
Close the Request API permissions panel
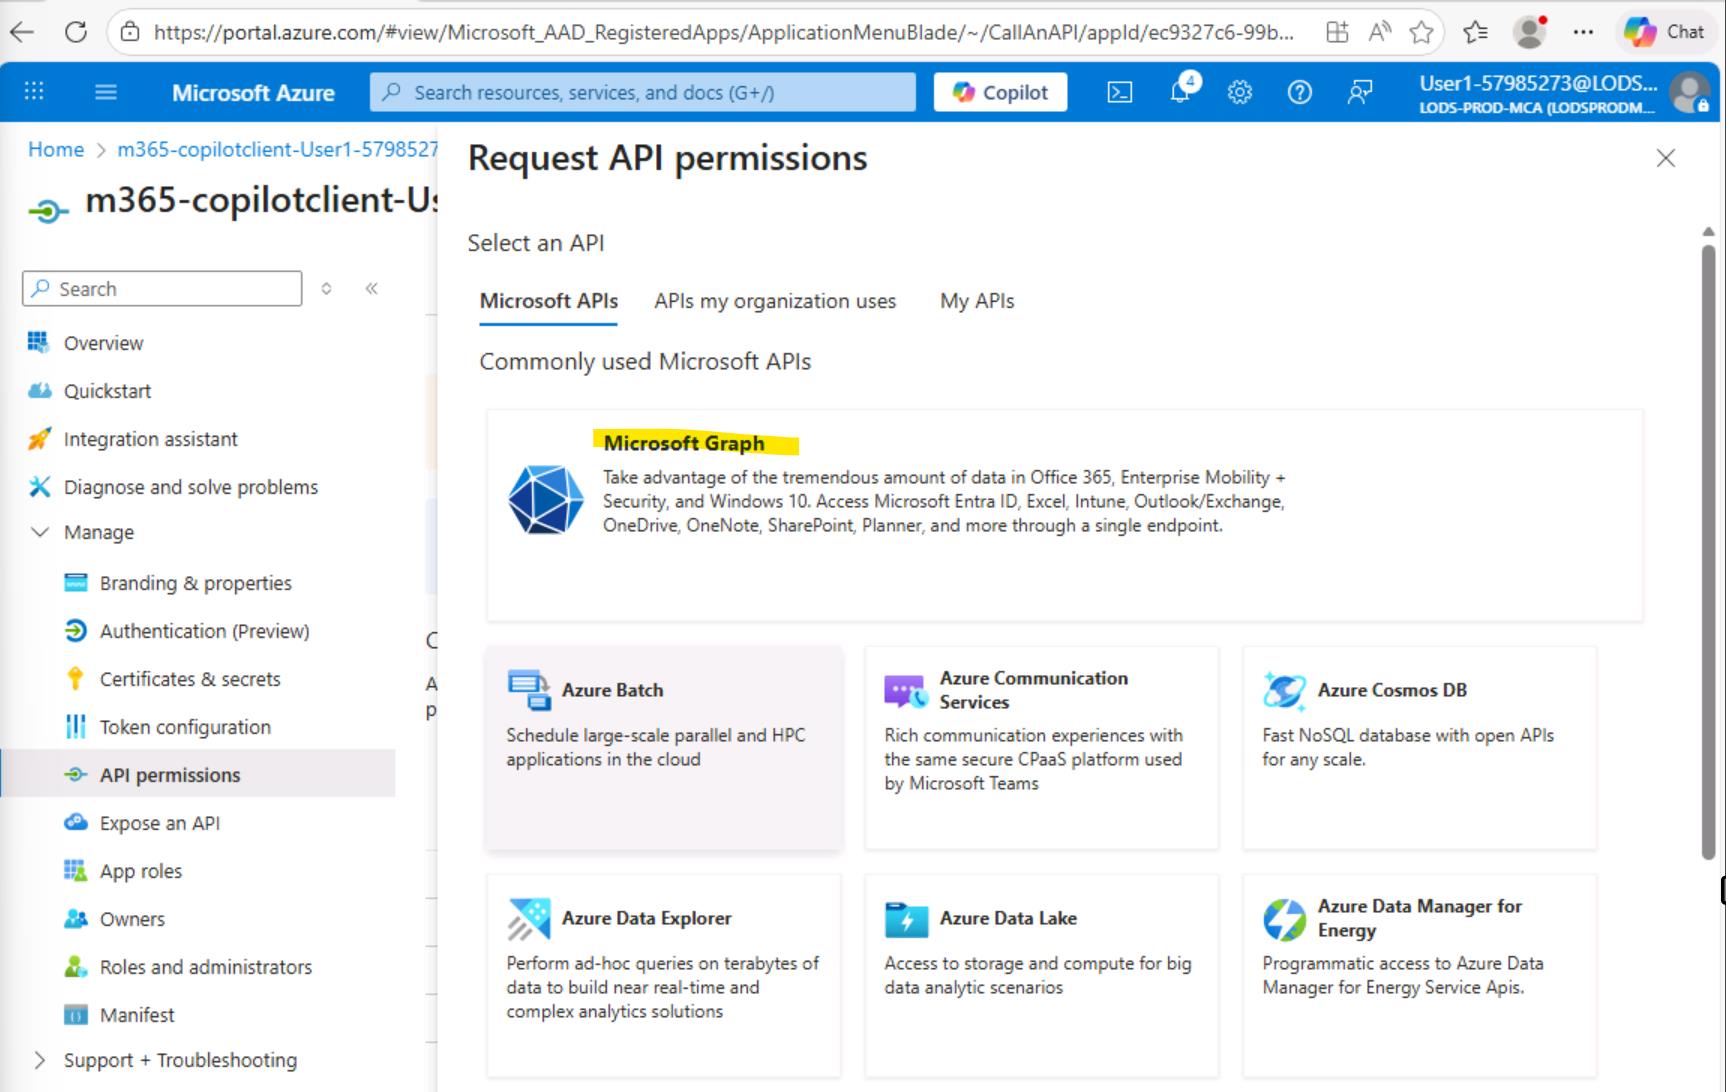pyautogui.click(x=1665, y=158)
